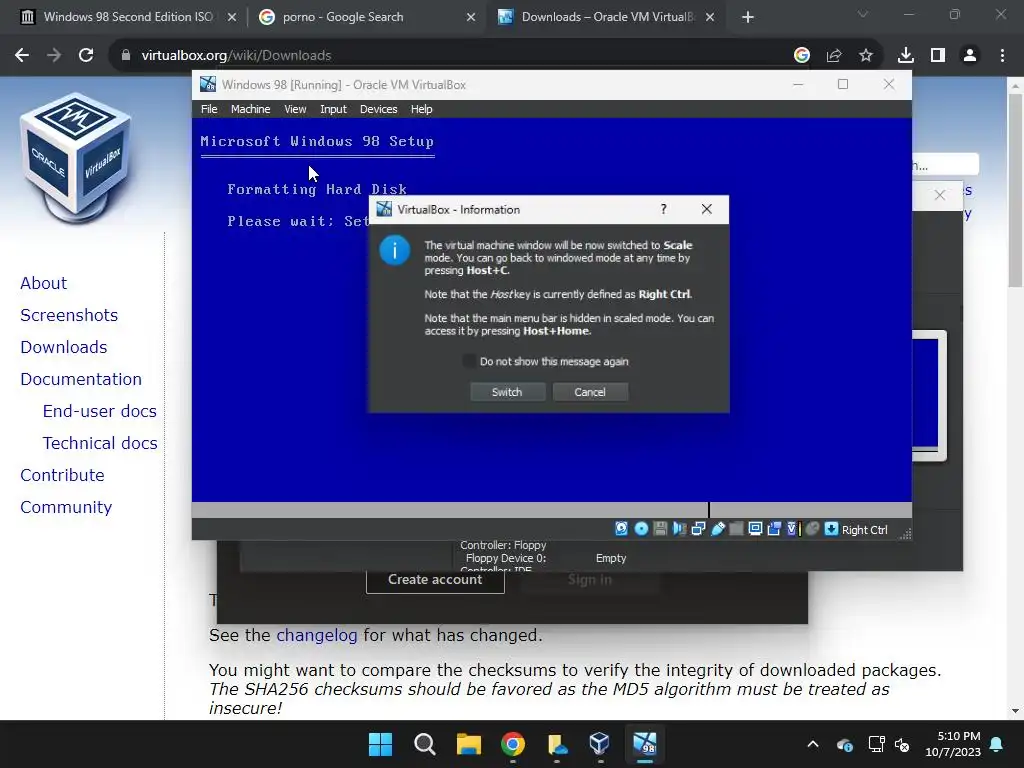1024x768 pixels.
Task: Check Do not show this message again
Action: 468,361
